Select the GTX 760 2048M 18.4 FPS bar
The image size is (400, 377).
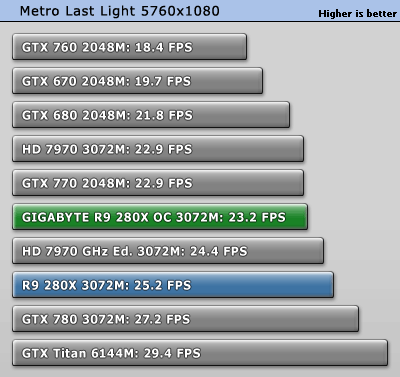pos(130,47)
